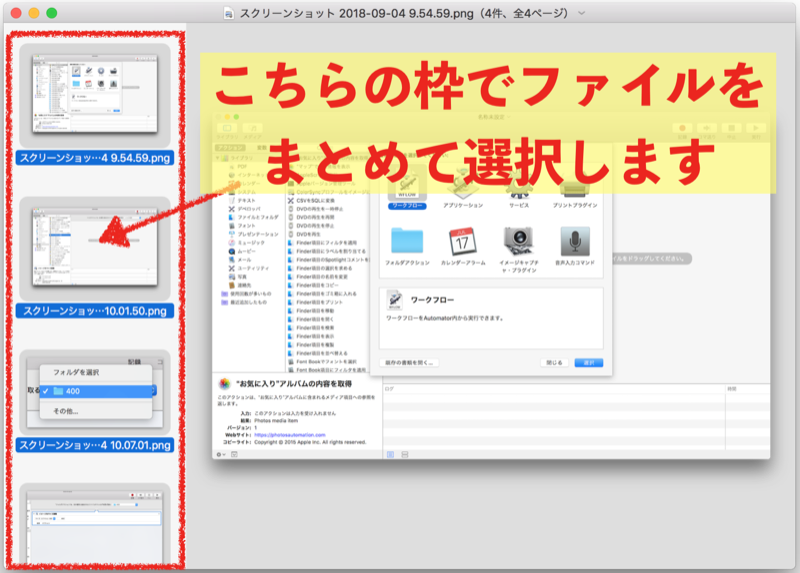This screenshot has height=573, width=800.
Task: Select the メール library category
Action: [240, 260]
